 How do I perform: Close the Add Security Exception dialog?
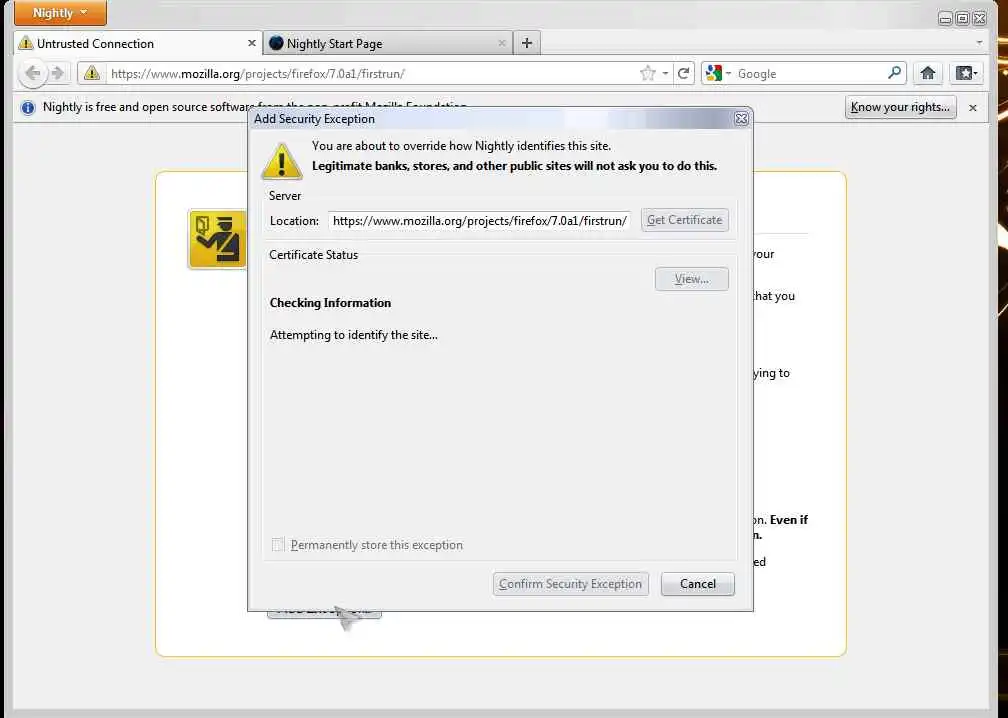[741, 119]
